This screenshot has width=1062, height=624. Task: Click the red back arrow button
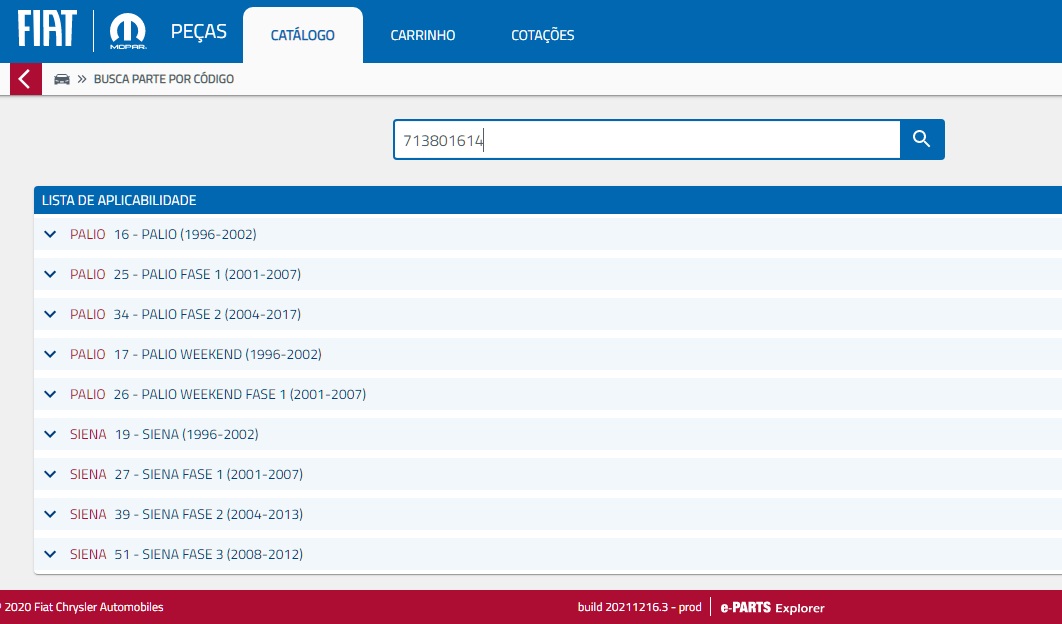25,79
